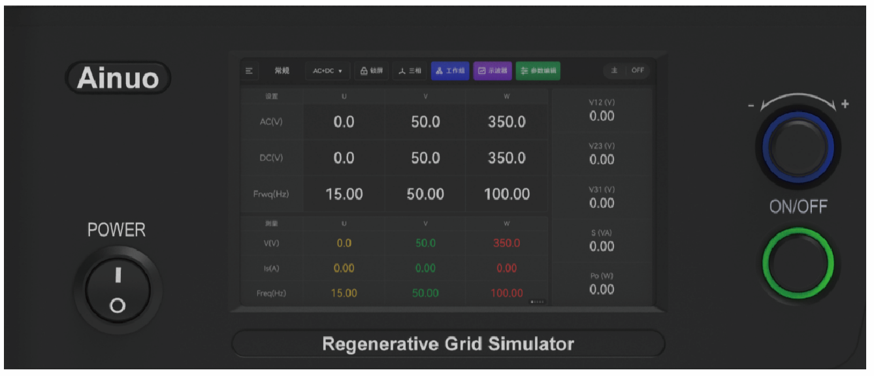Open the purple oscilloscope button (示波器)
Image resolution: width=874 pixels, height=376 pixels.
[493, 71]
